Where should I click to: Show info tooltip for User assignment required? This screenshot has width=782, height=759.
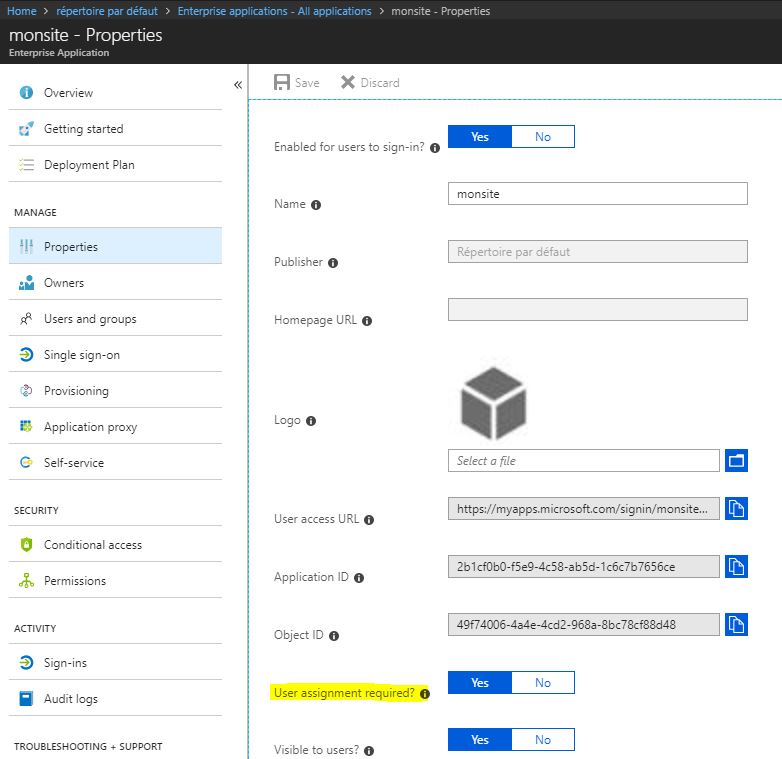424,693
